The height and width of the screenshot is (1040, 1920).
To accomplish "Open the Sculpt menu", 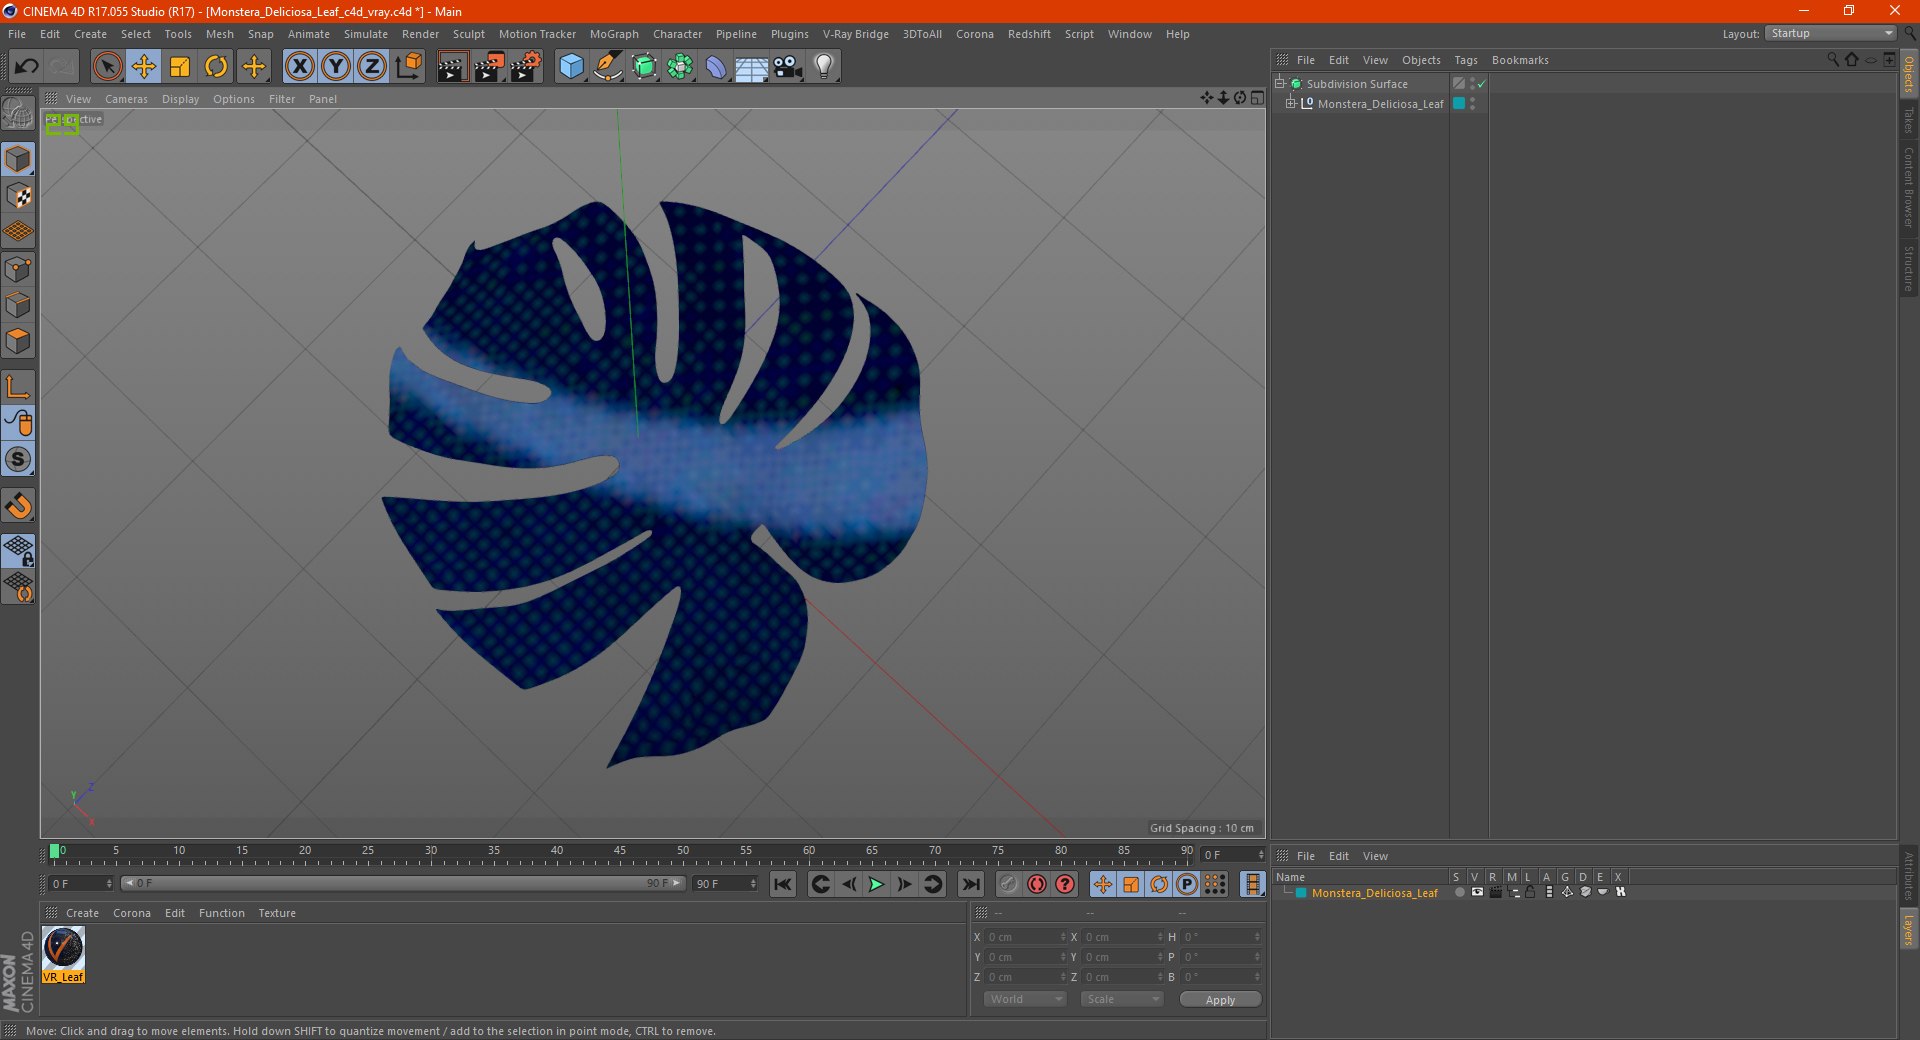I will (468, 34).
